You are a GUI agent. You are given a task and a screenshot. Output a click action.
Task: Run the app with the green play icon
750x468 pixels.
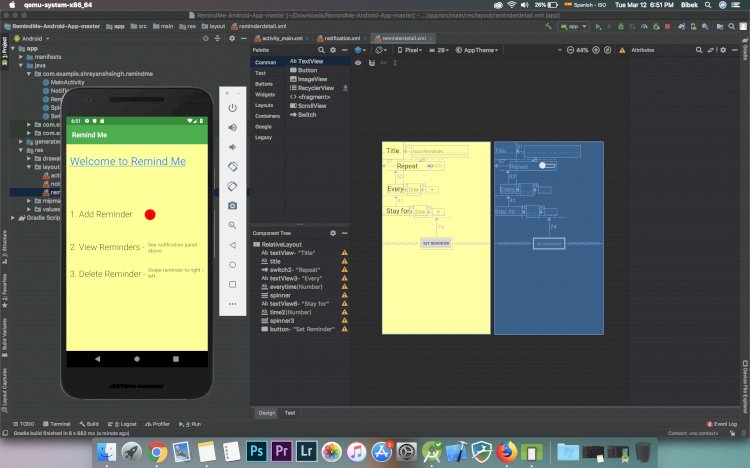coord(598,27)
